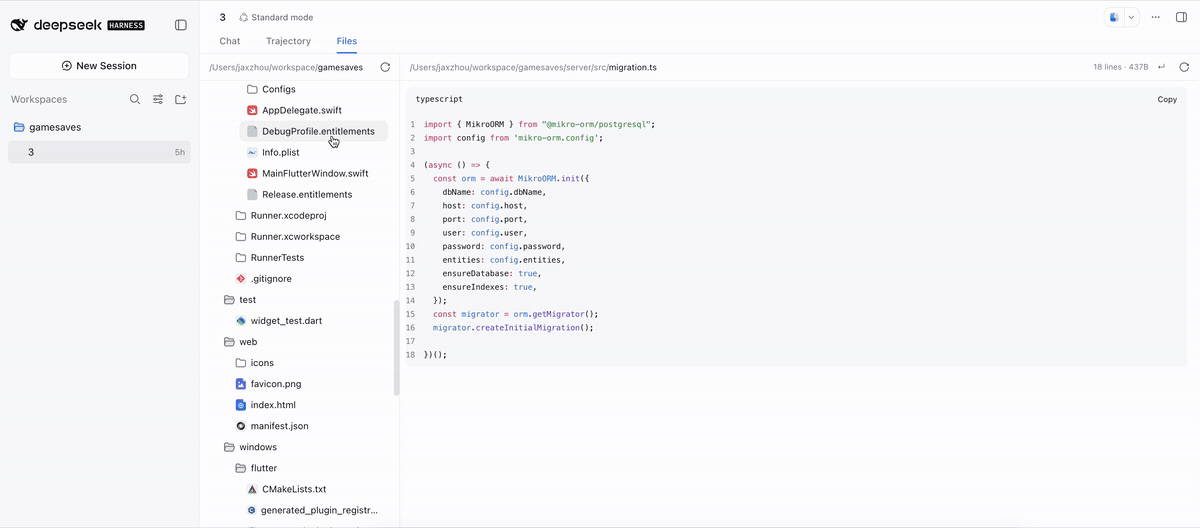Click the widget_test.dart file icon
Screen dimensions: 1200x528
[x=241, y=321]
